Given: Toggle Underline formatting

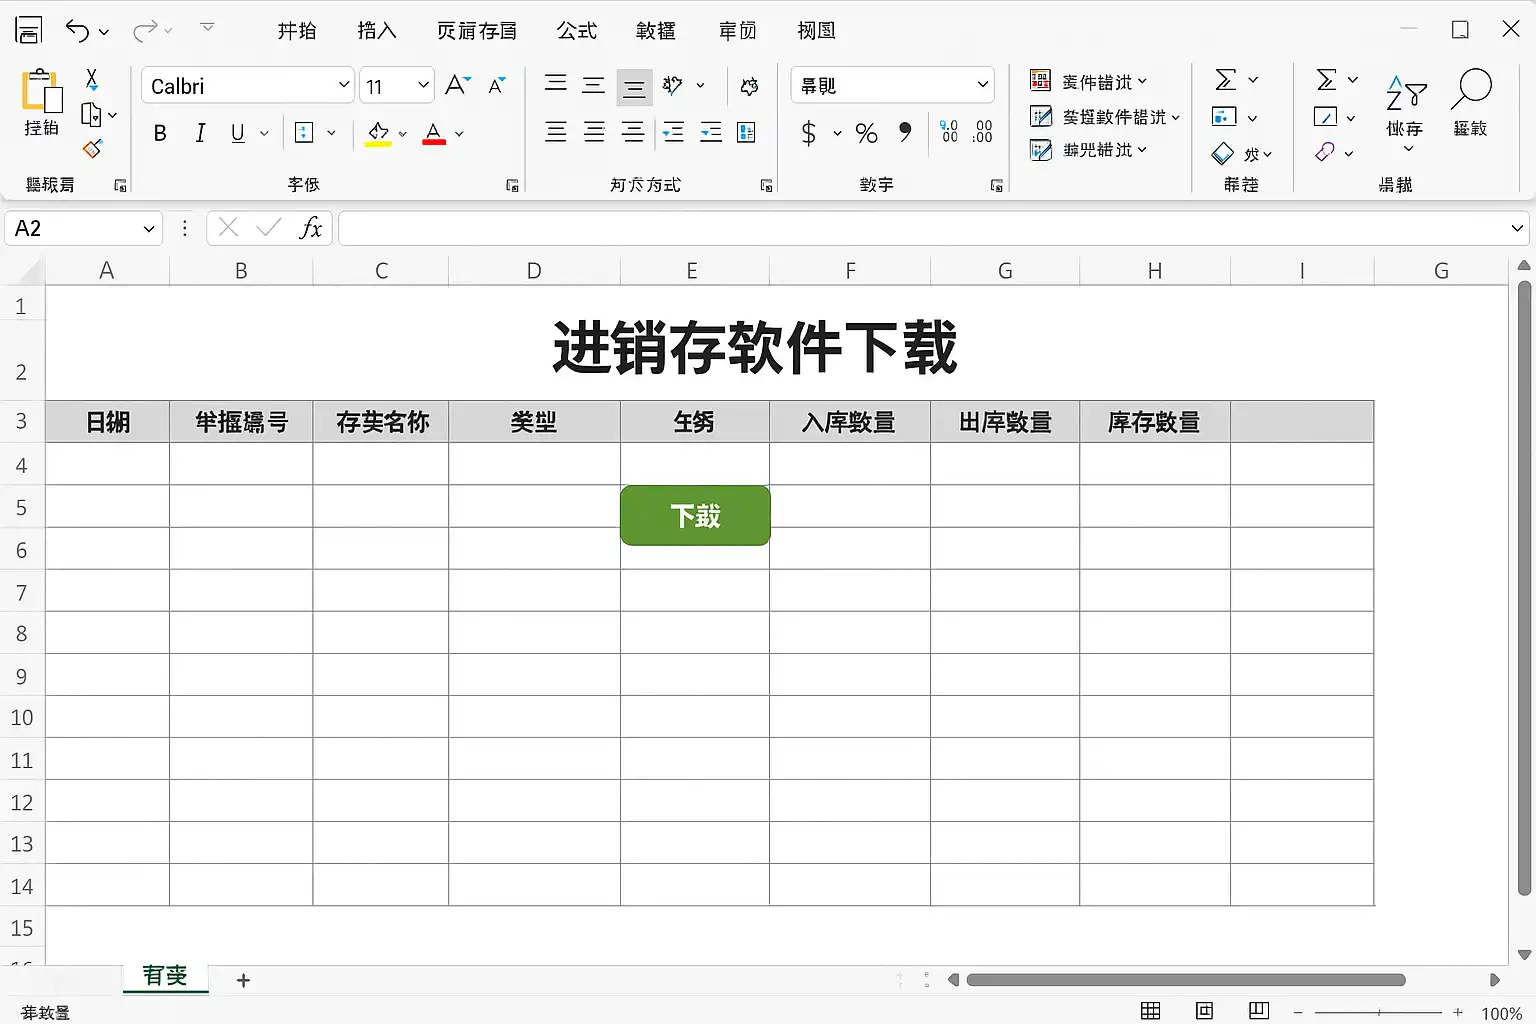Looking at the screenshot, I should coord(238,133).
